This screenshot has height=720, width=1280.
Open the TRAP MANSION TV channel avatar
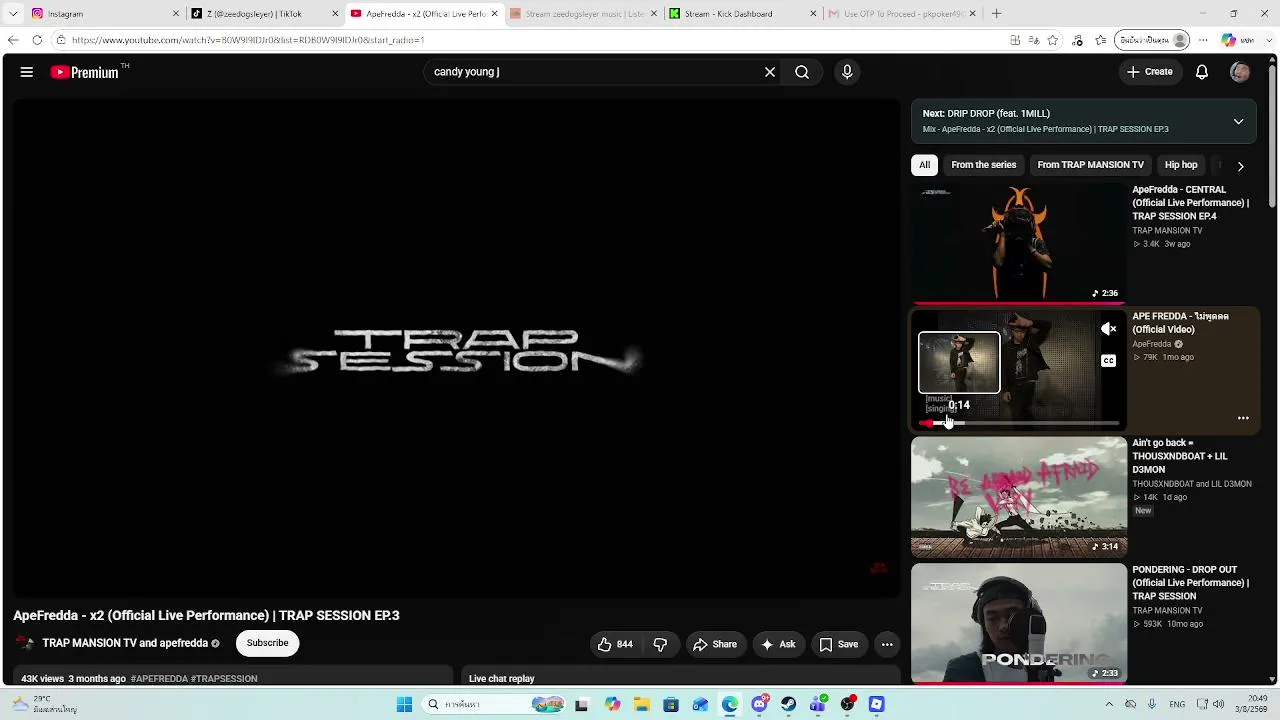click(x=25, y=643)
